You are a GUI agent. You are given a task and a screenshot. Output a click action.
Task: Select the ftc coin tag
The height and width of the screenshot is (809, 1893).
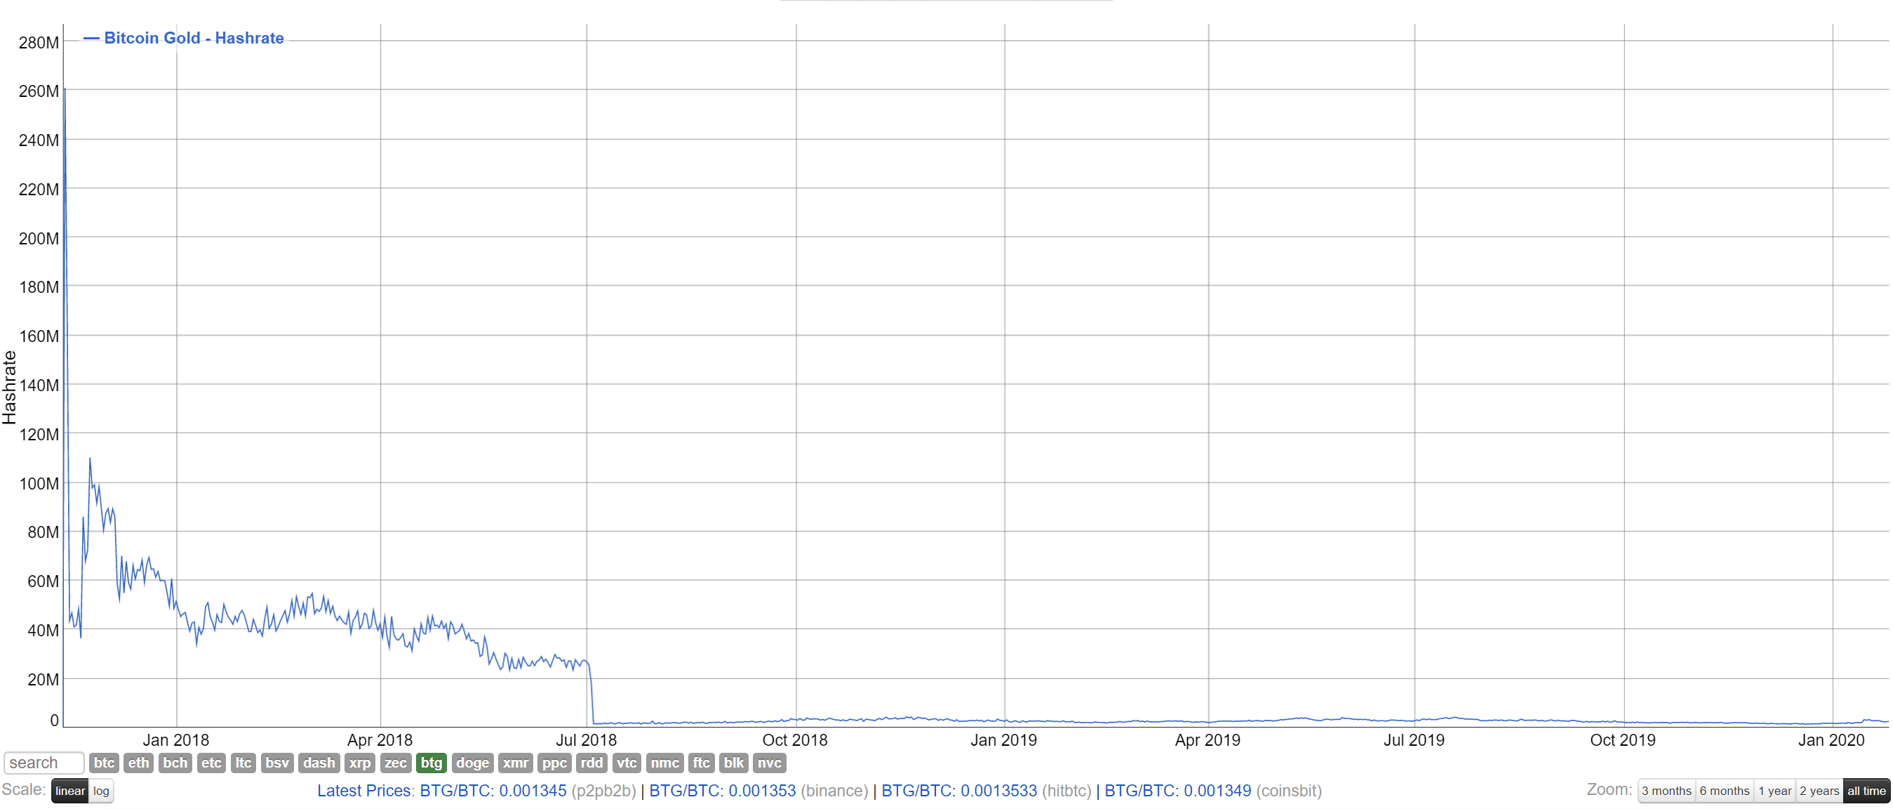pos(702,763)
